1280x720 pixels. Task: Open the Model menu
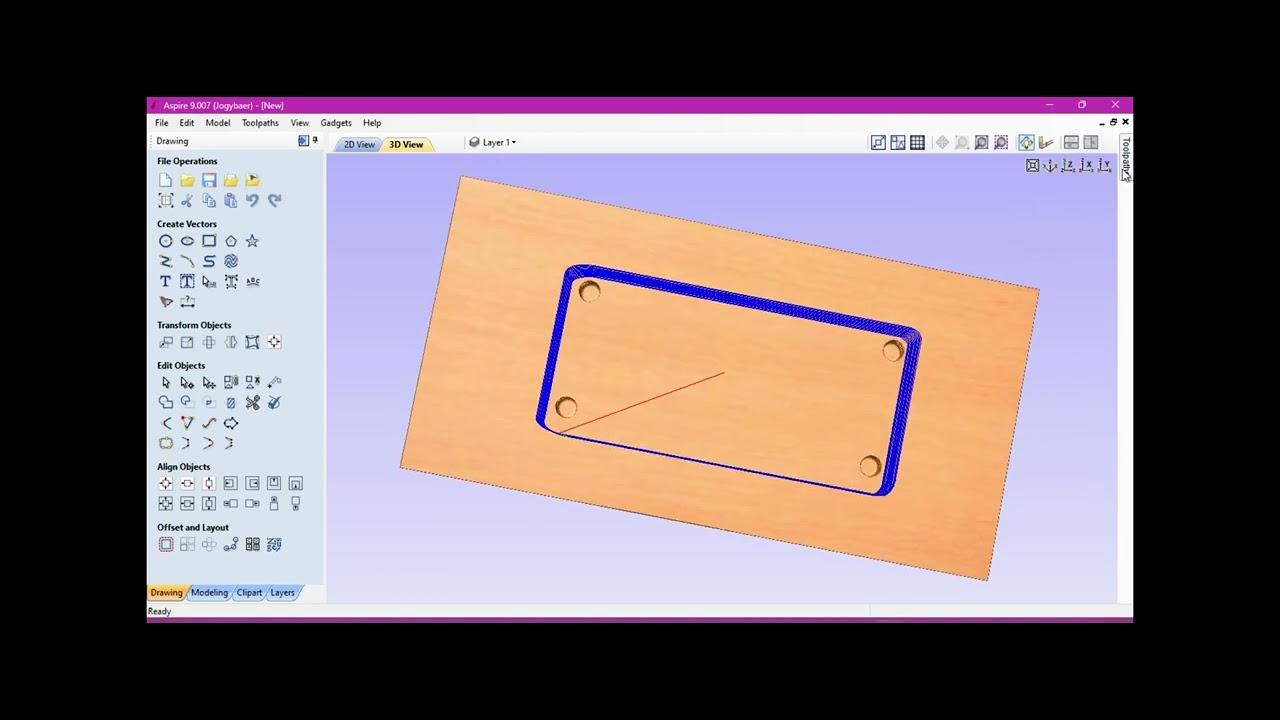218,123
